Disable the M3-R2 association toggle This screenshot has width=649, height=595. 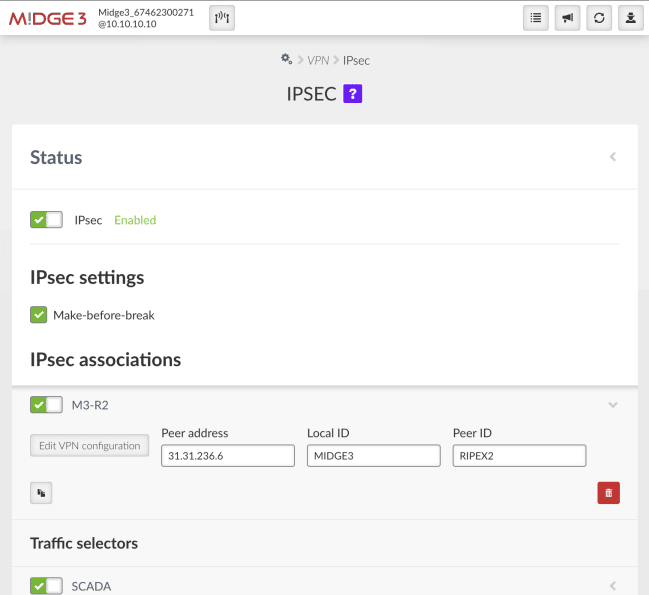click(46, 405)
